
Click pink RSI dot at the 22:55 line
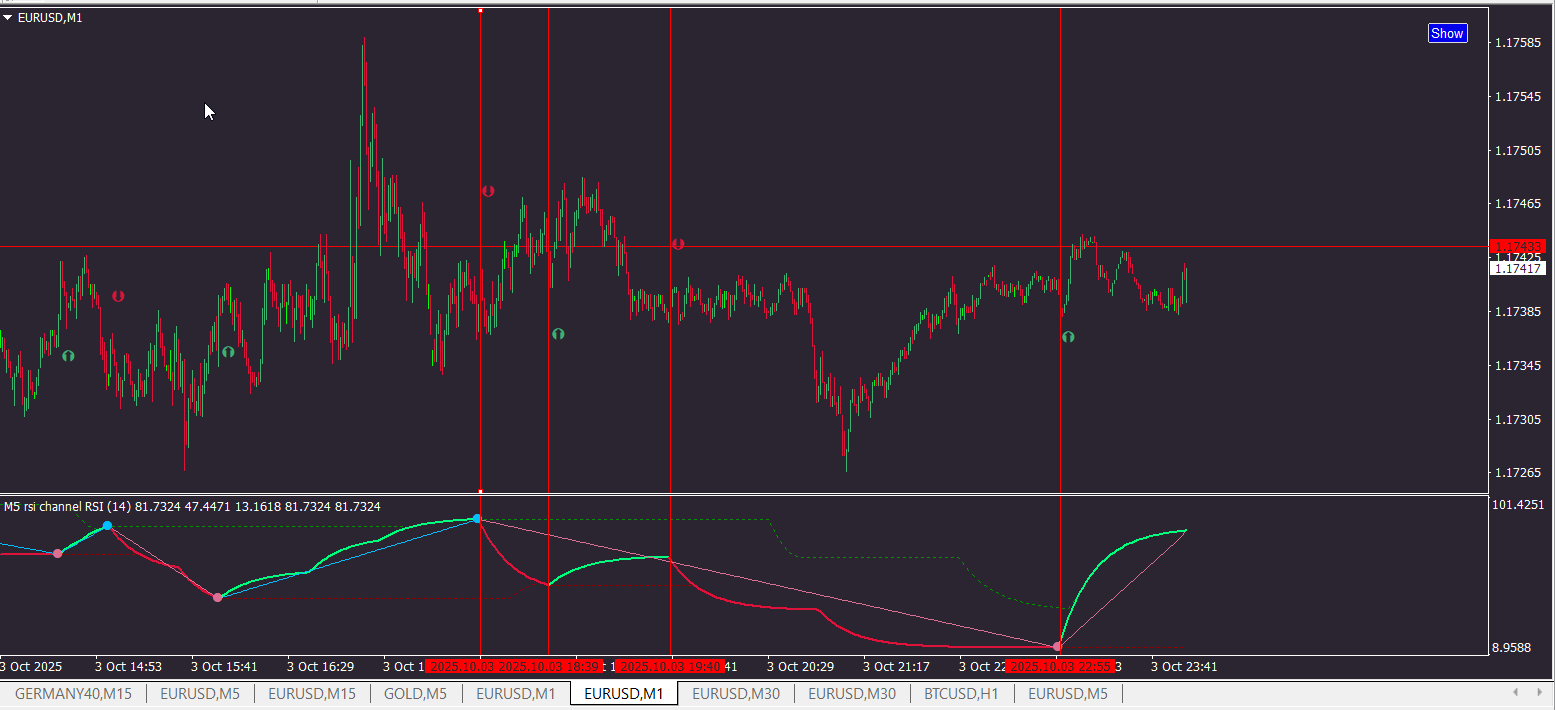(x=1058, y=647)
